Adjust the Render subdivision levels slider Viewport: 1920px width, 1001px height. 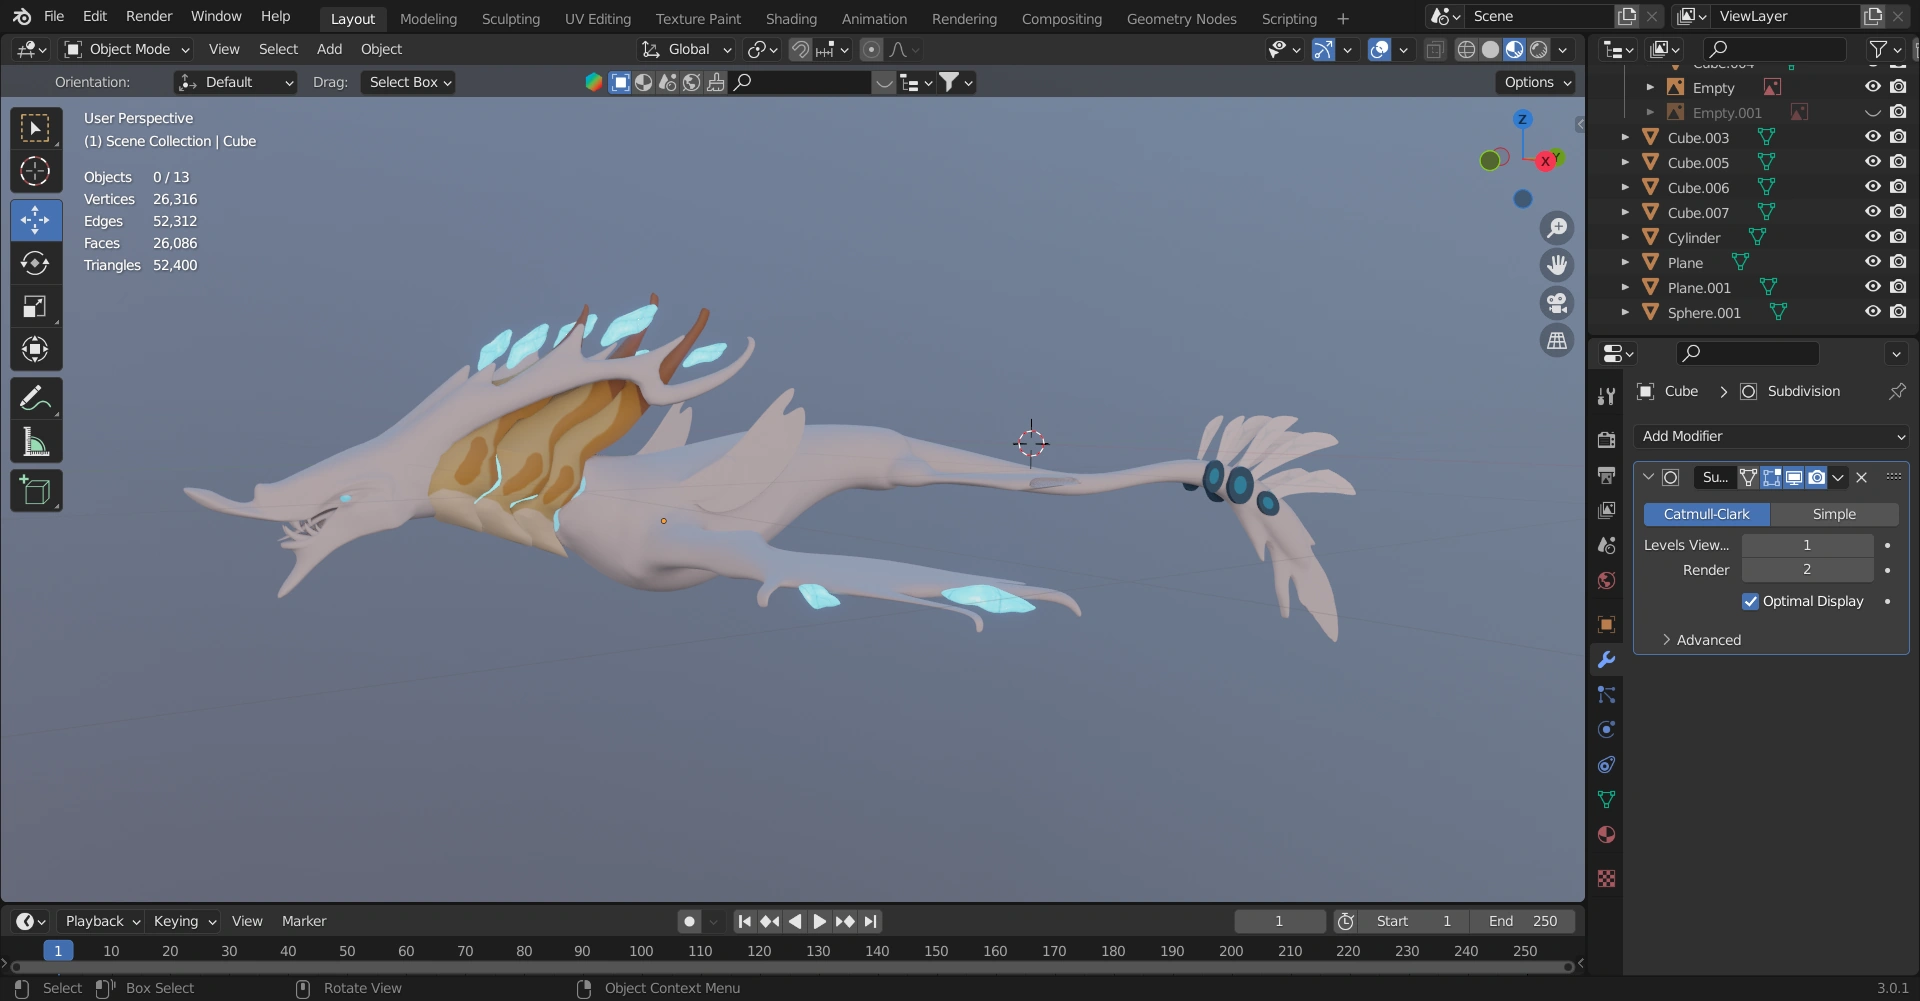[x=1806, y=569]
